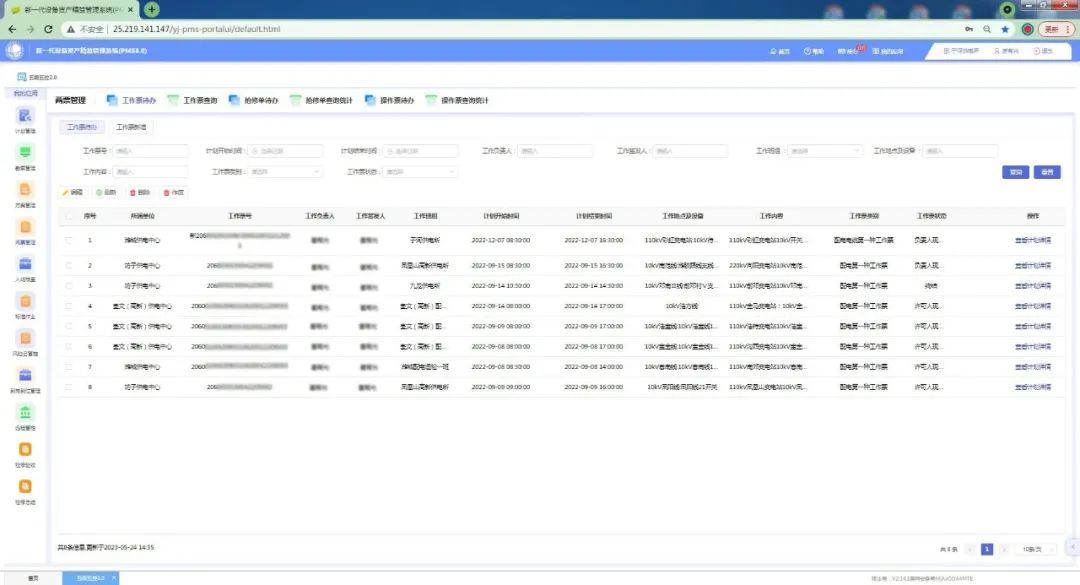Screen dimensions: 1080x585
Task: Click the 操作票待办 toolbar icon
Action: [389, 100]
